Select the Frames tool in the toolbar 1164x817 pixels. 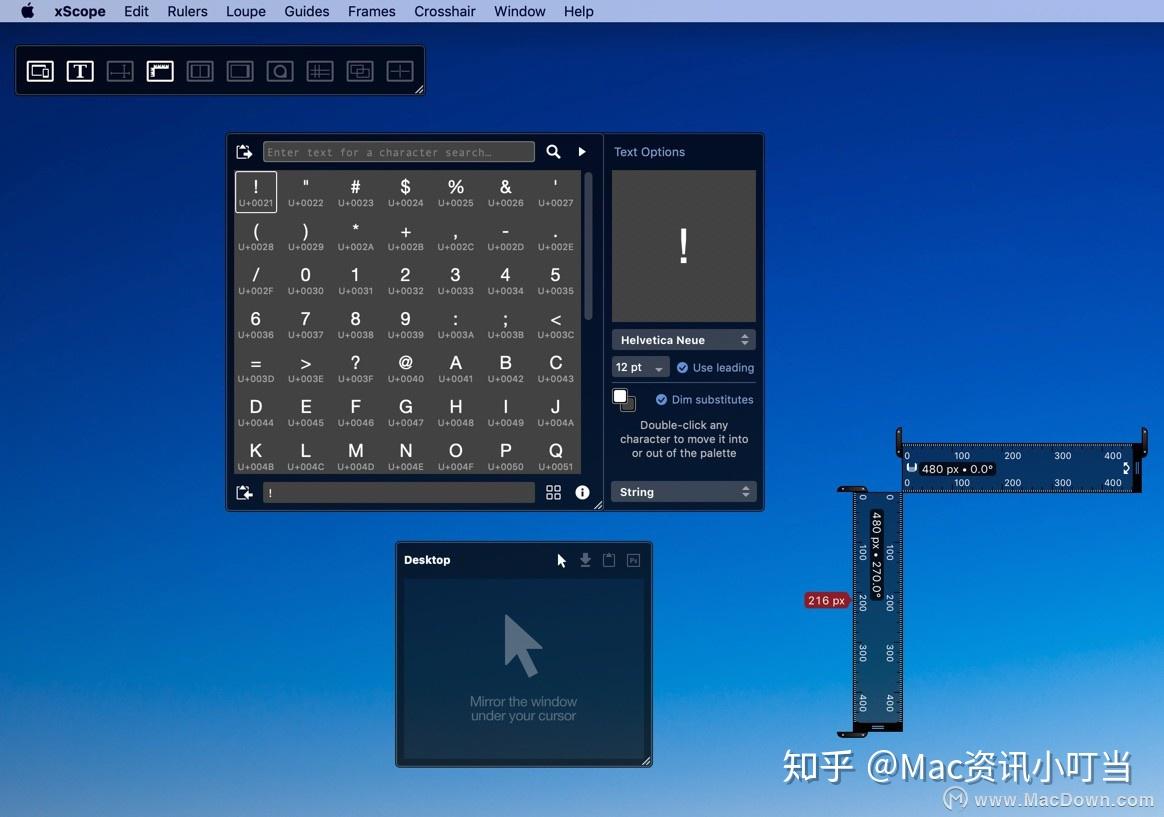pyautogui.click(x=240, y=71)
